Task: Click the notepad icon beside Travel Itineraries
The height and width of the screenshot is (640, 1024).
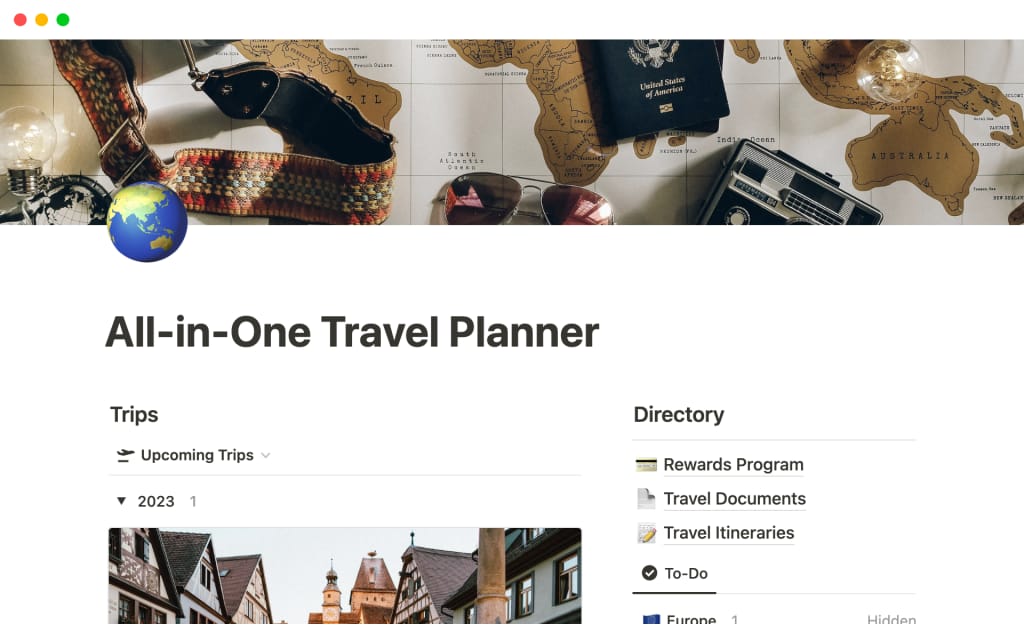Action: tap(647, 533)
